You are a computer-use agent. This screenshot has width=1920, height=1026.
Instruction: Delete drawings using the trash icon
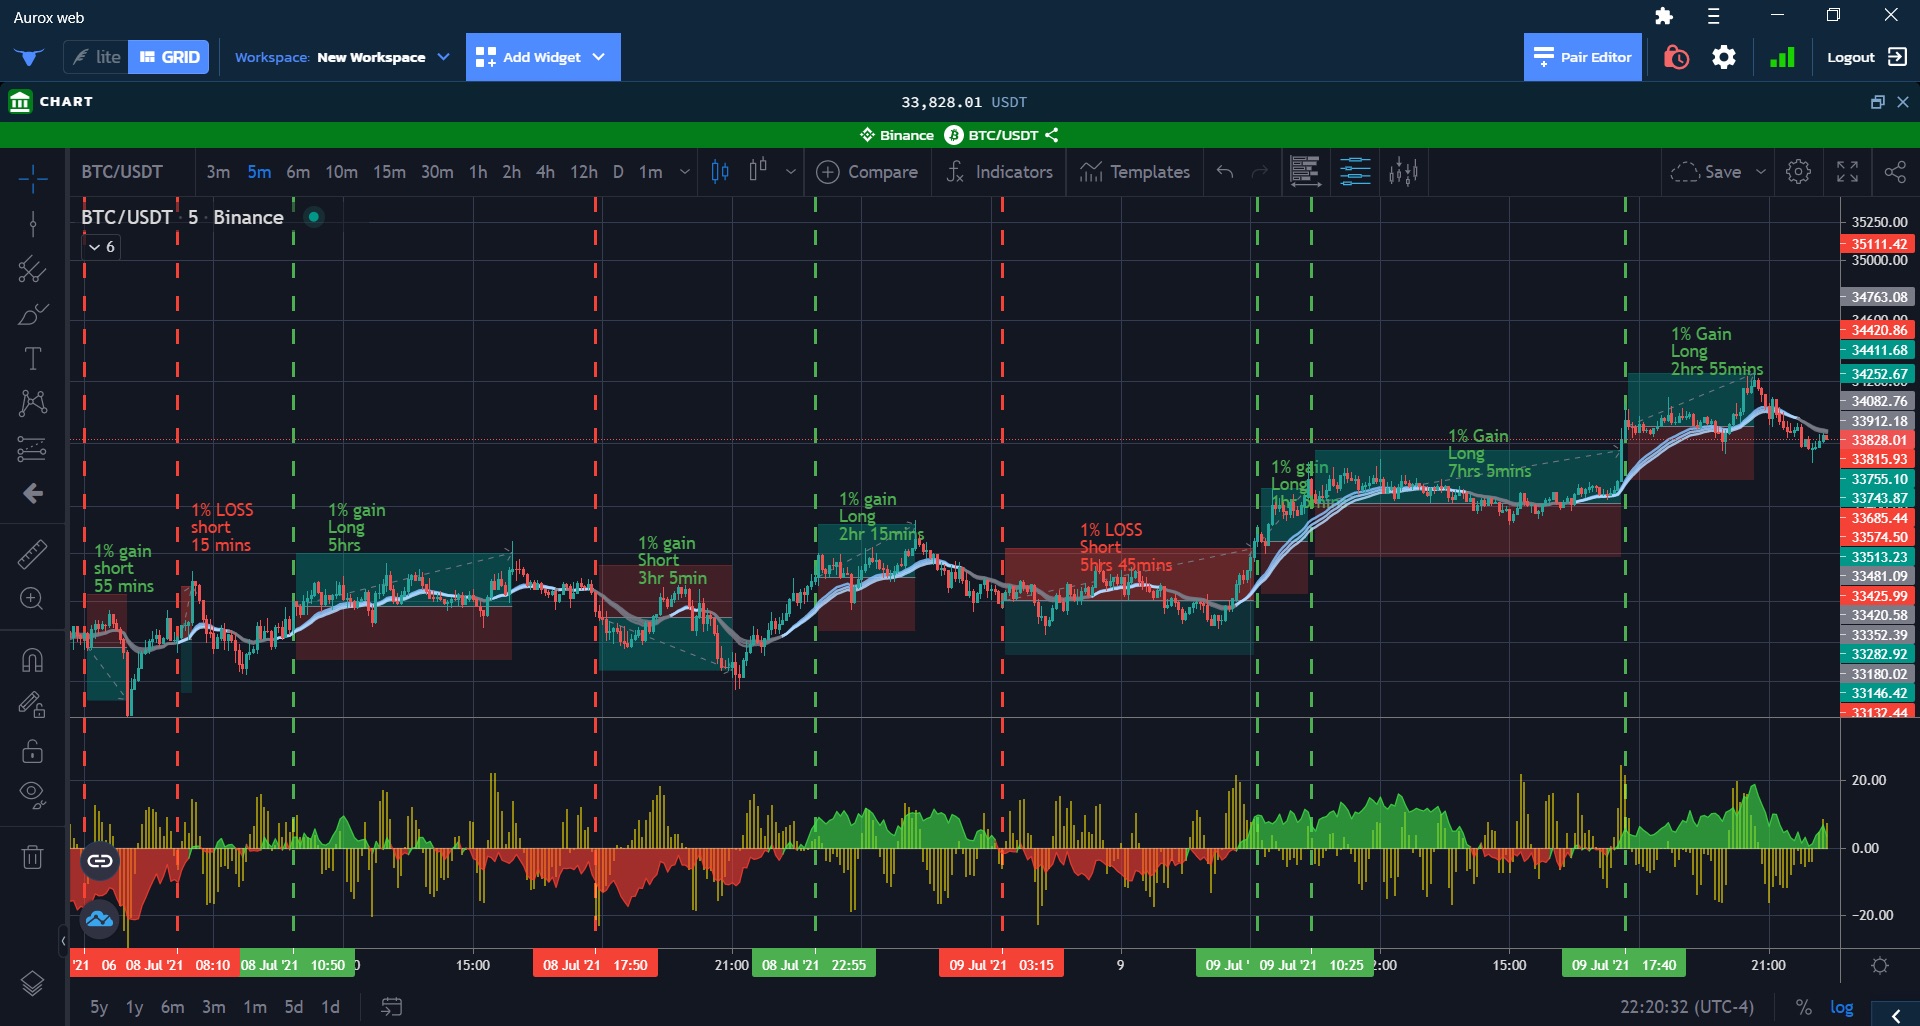pyautogui.click(x=33, y=856)
